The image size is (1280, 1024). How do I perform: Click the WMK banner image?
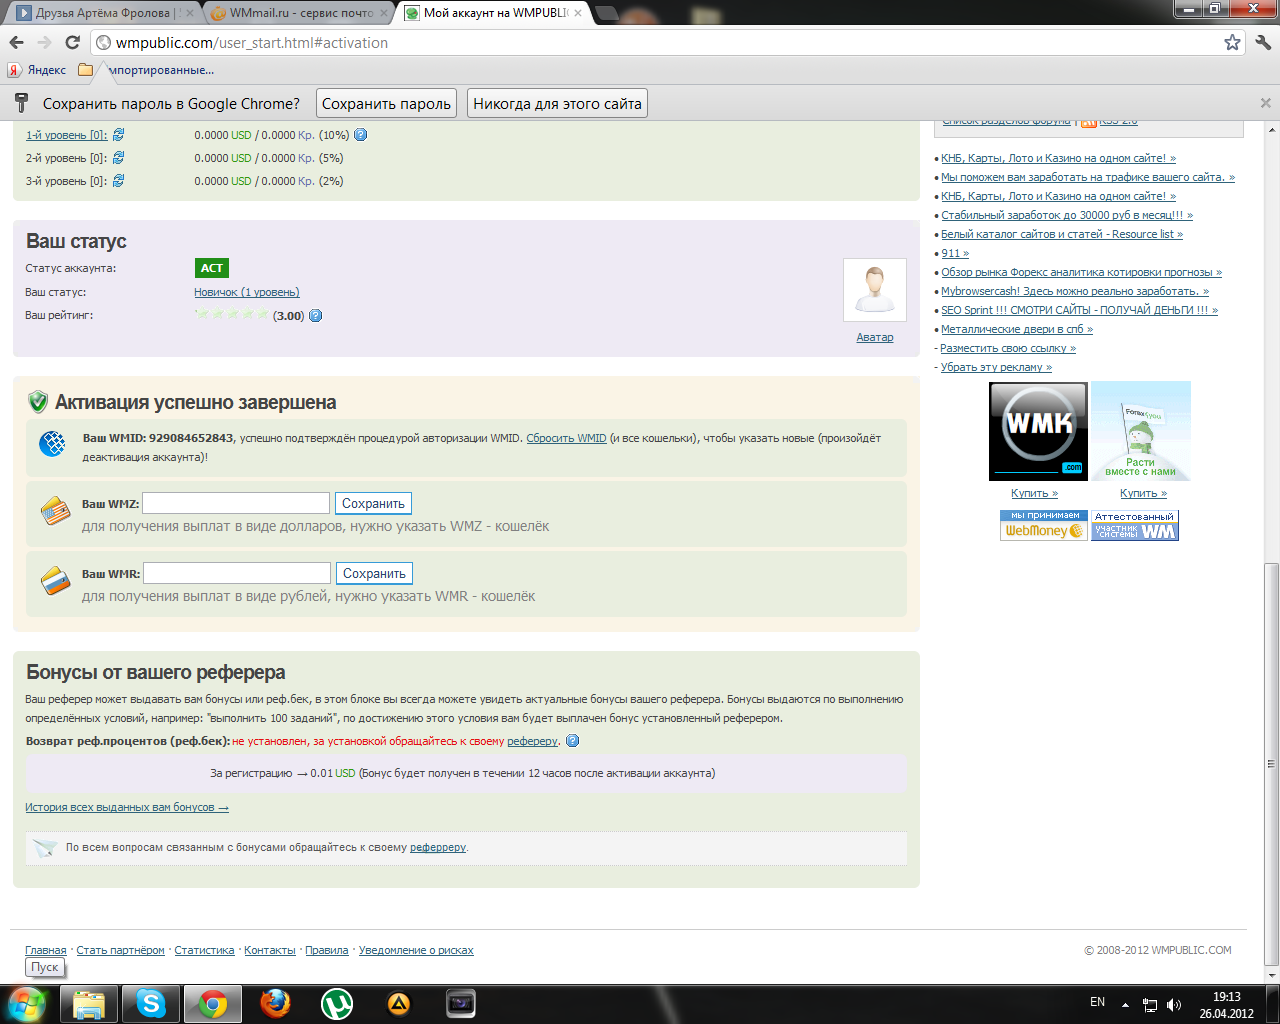point(1038,431)
